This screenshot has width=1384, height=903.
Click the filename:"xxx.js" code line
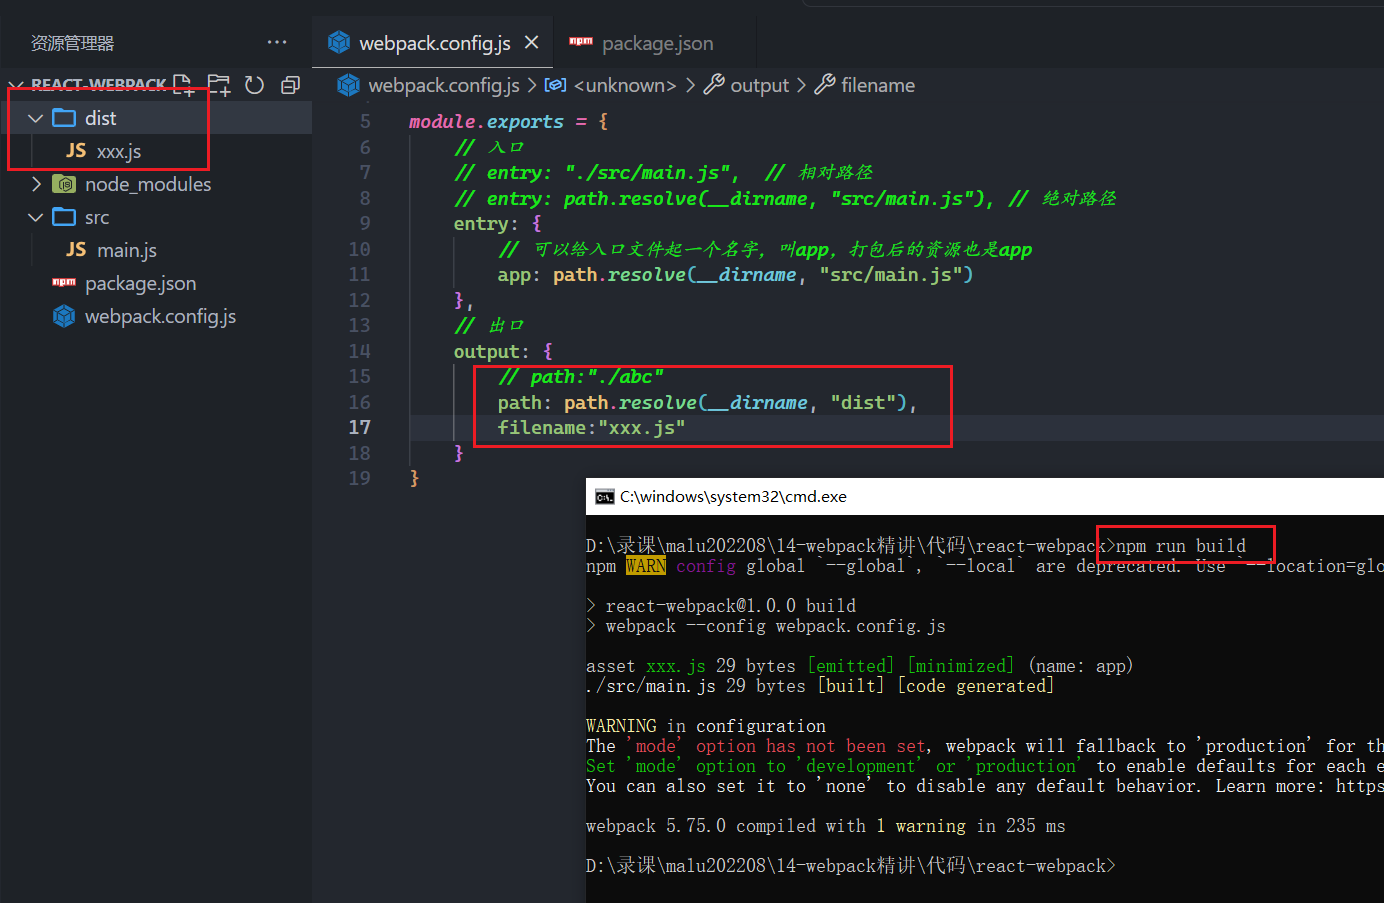click(x=591, y=428)
